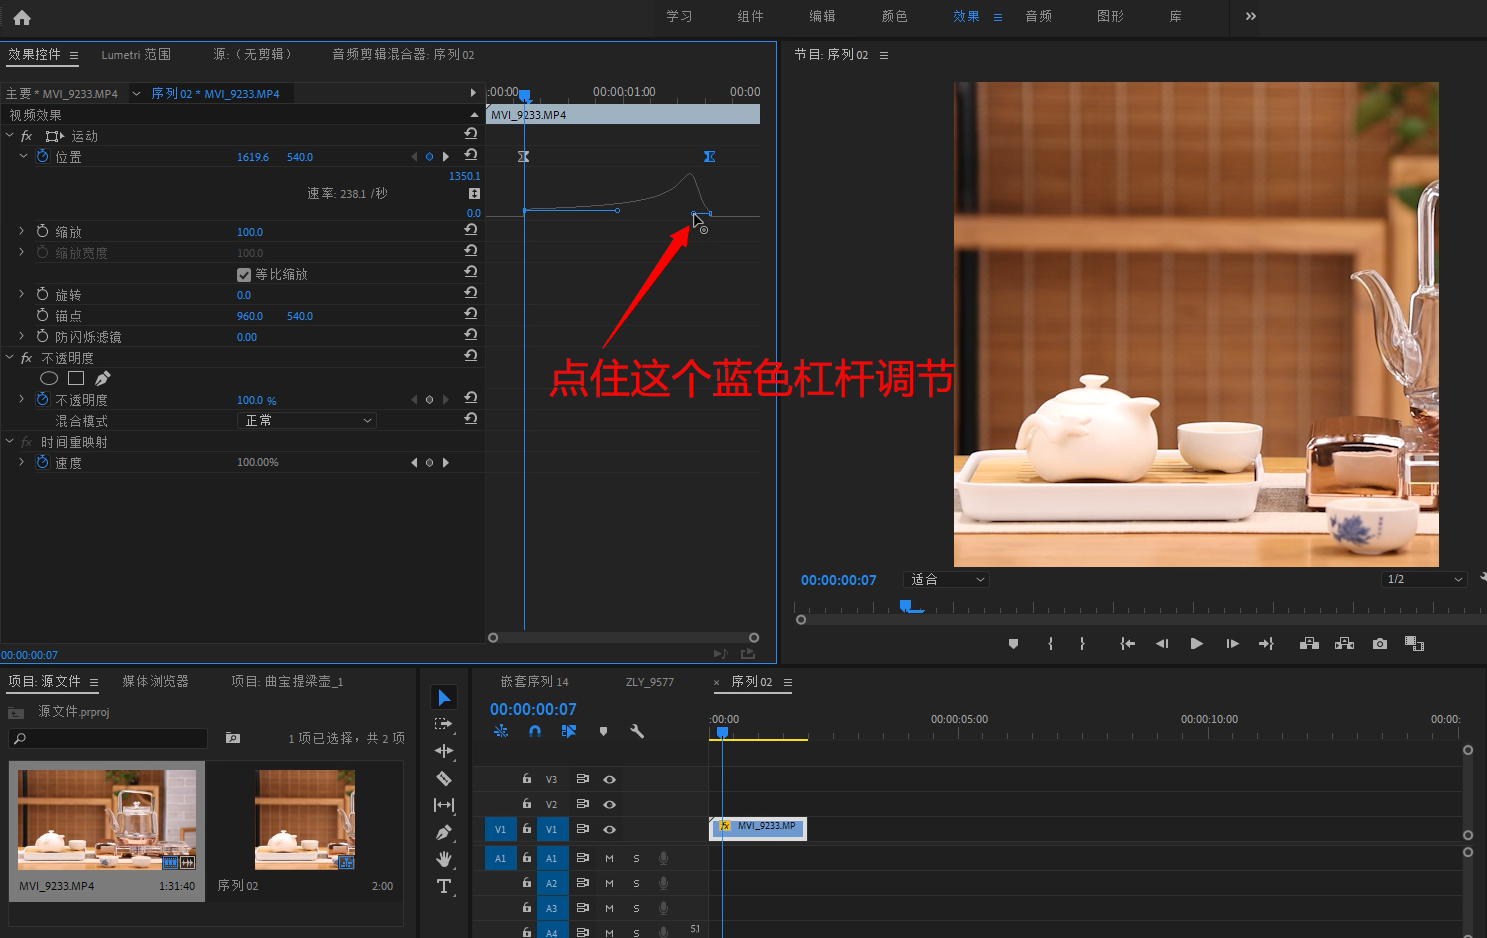The height and width of the screenshot is (938, 1487).
Task: Select the Type tool
Action: click(x=444, y=886)
